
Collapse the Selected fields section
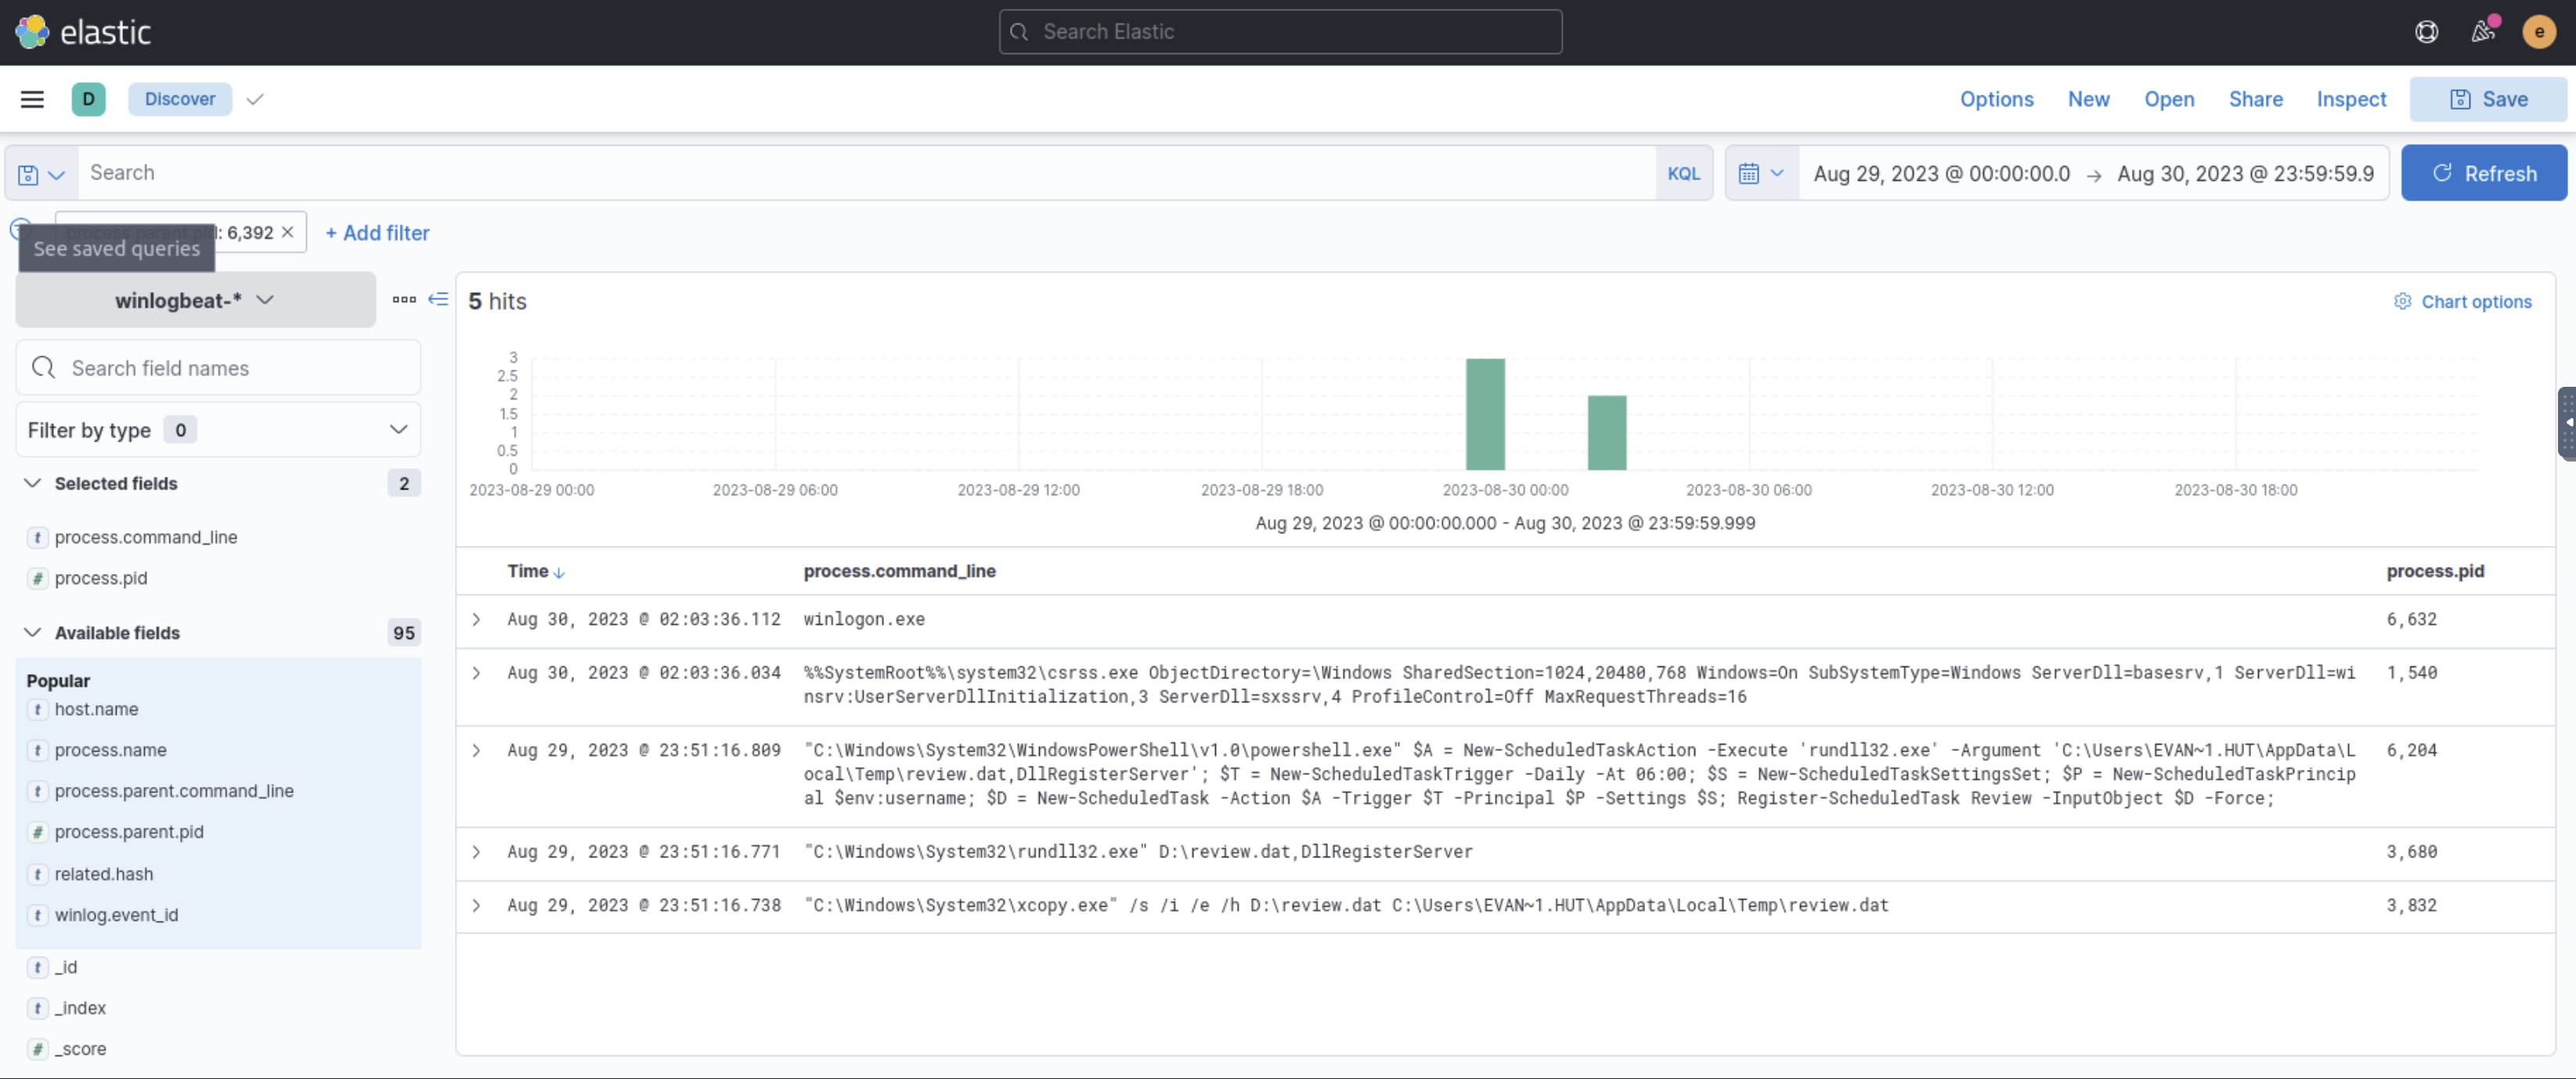(x=32, y=483)
